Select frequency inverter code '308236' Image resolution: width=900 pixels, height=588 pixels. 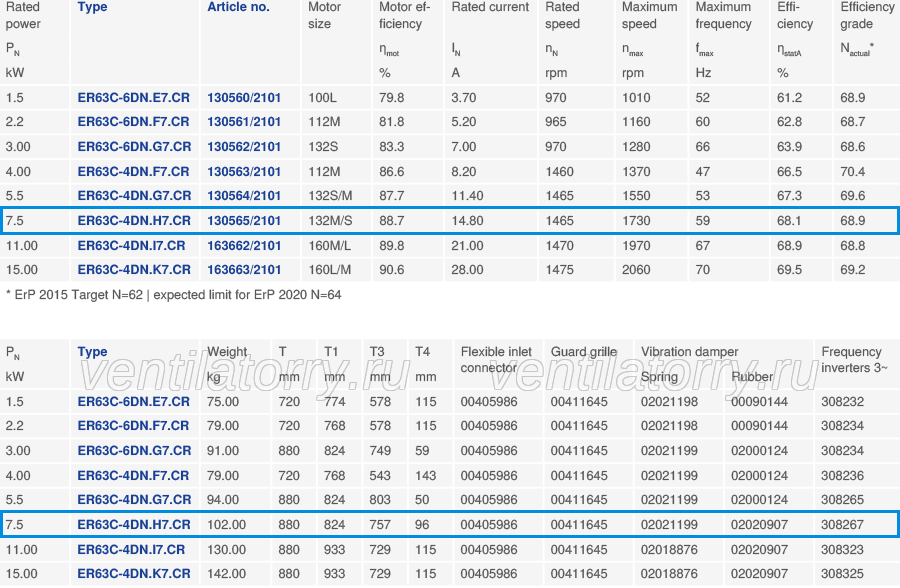tap(842, 475)
